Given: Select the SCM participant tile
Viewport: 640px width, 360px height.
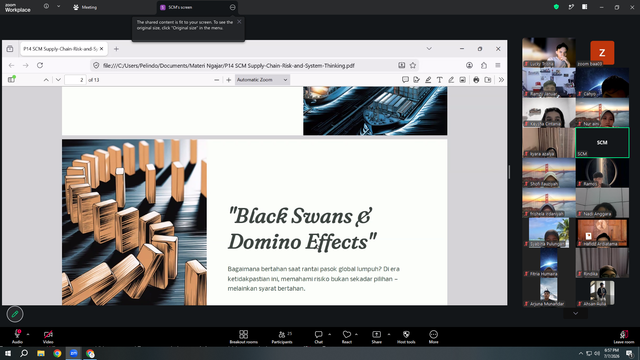Looking at the screenshot, I should 602,142.
